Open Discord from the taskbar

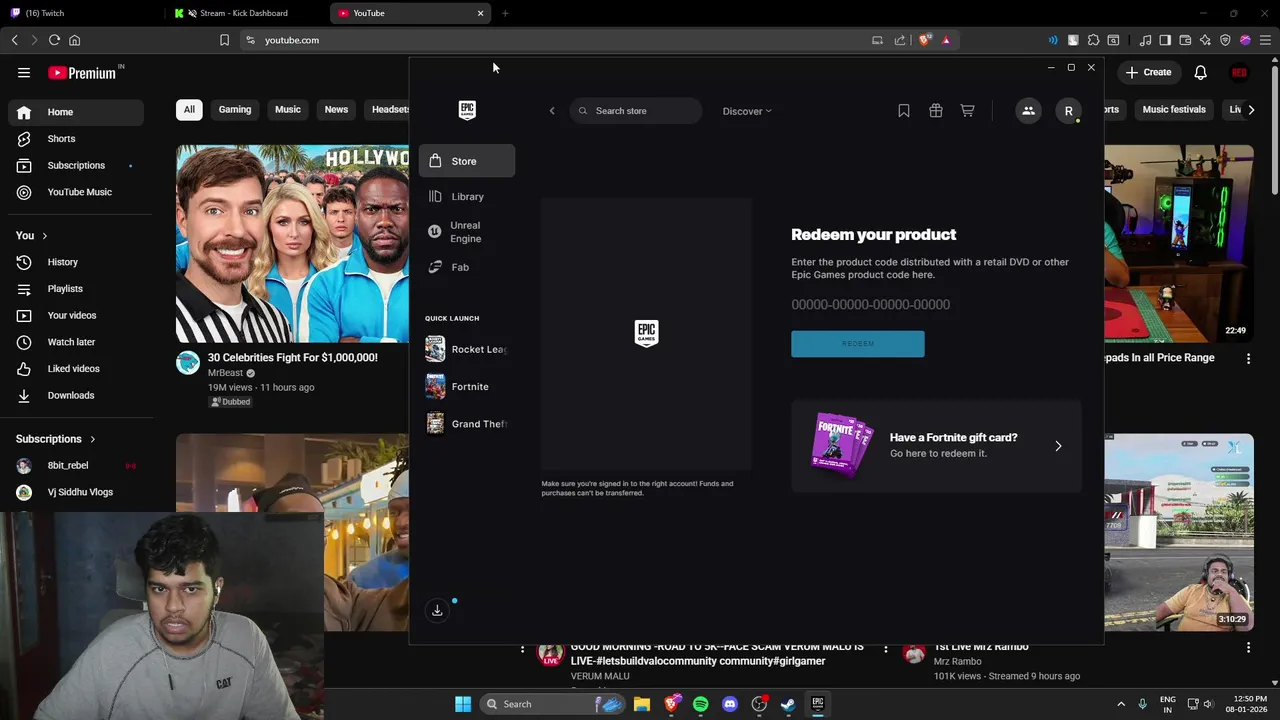click(x=730, y=704)
